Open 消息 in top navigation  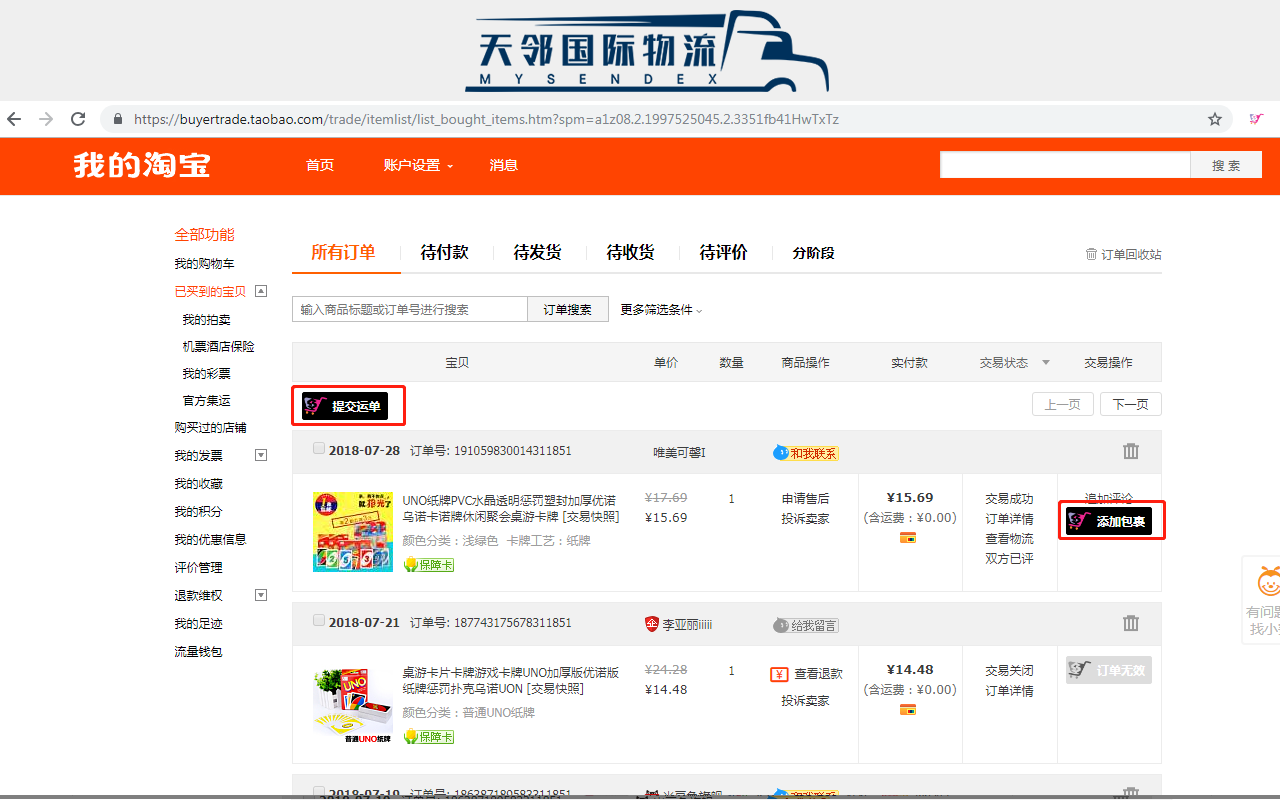click(x=503, y=165)
